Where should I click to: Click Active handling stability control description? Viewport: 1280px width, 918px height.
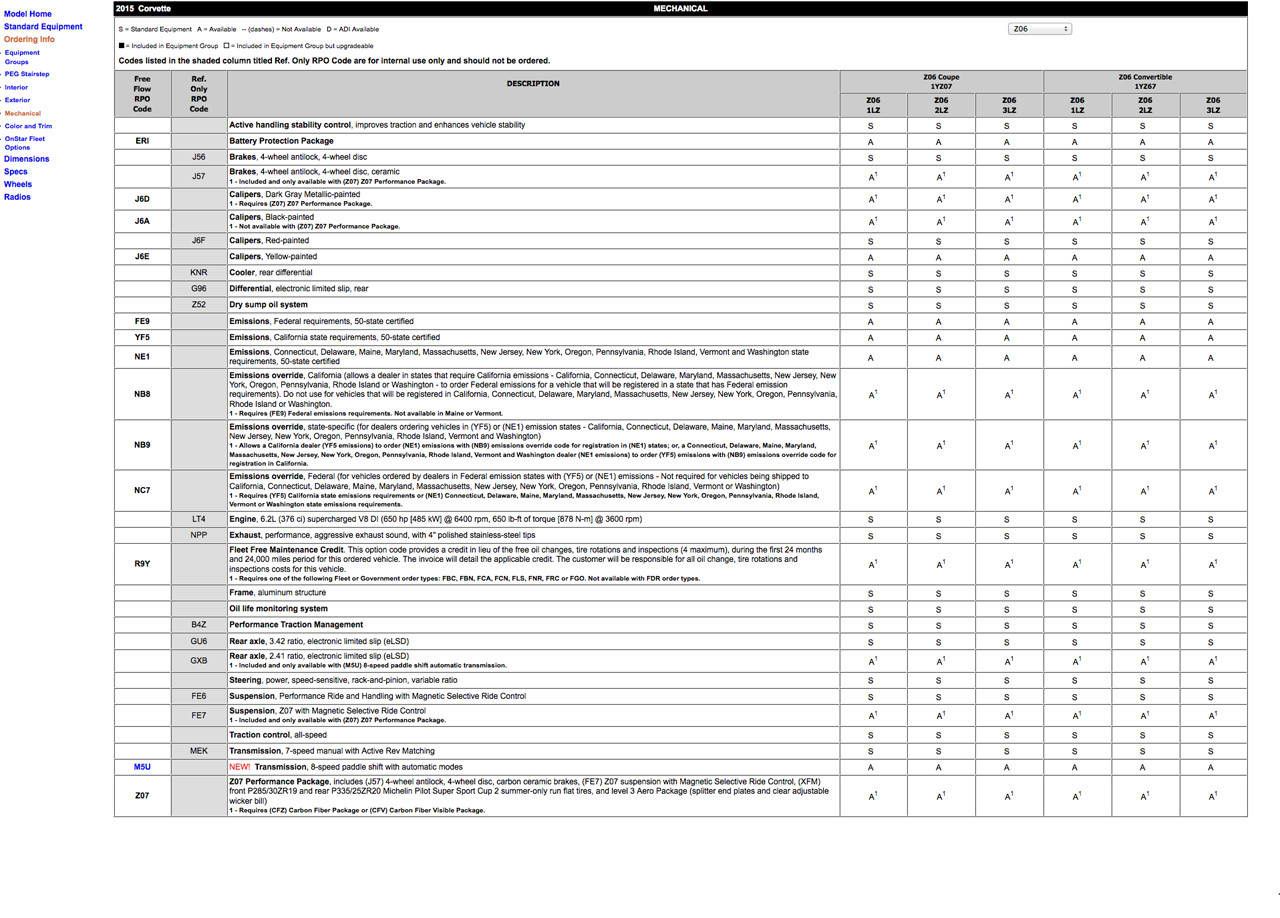point(377,125)
